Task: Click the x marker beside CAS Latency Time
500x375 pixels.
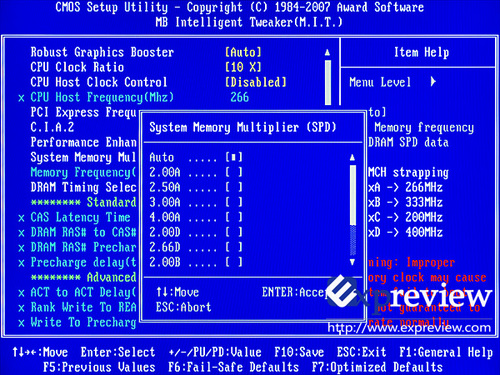Action: coord(21,218)
